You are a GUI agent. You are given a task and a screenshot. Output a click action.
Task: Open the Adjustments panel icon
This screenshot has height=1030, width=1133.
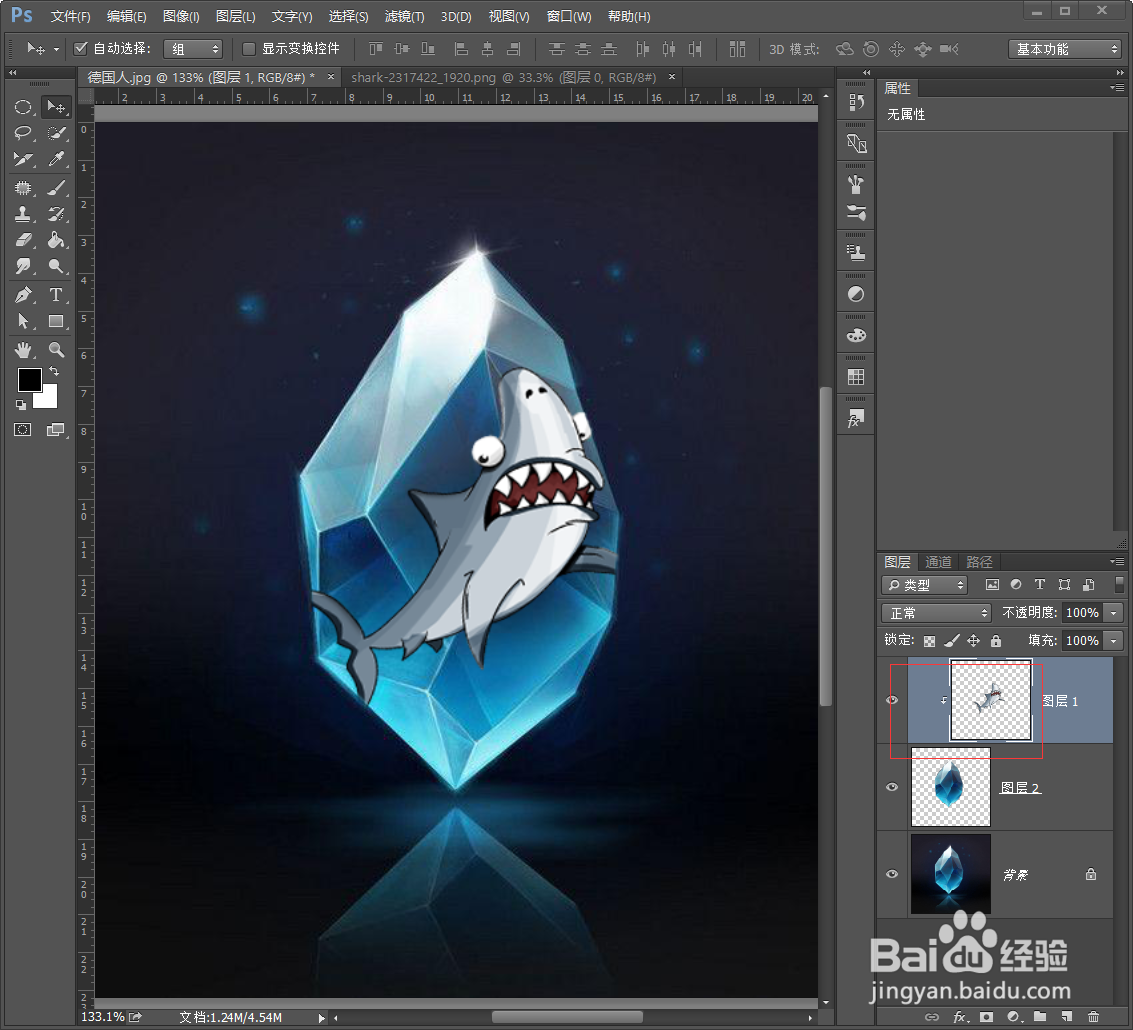tap(856, 294)
